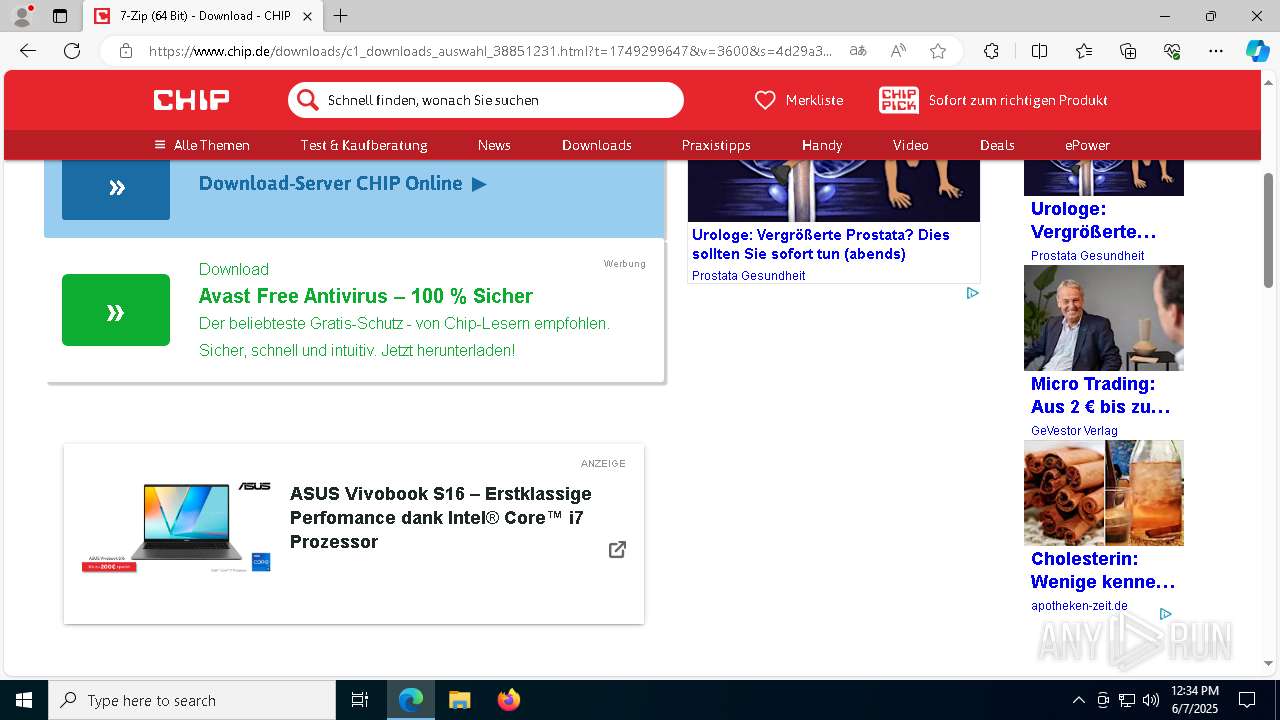
Task: Click Avast Free Antivirus – 100 % Sicher
Action: coord(366,296)
